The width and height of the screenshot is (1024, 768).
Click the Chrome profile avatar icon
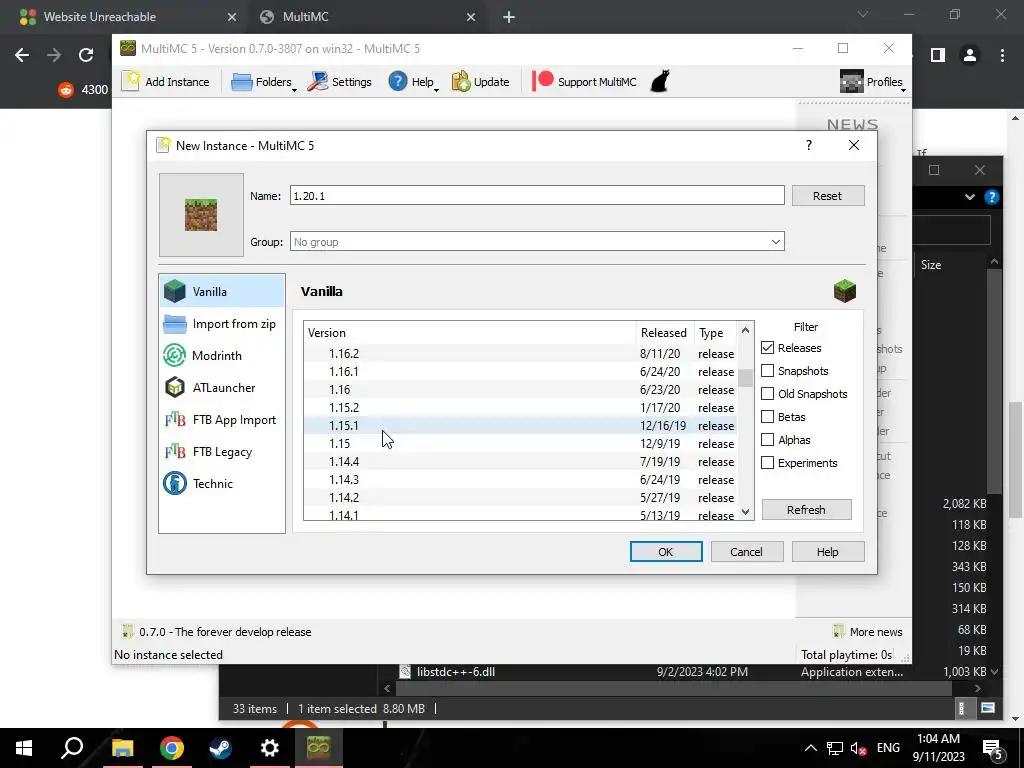[970, 56]
